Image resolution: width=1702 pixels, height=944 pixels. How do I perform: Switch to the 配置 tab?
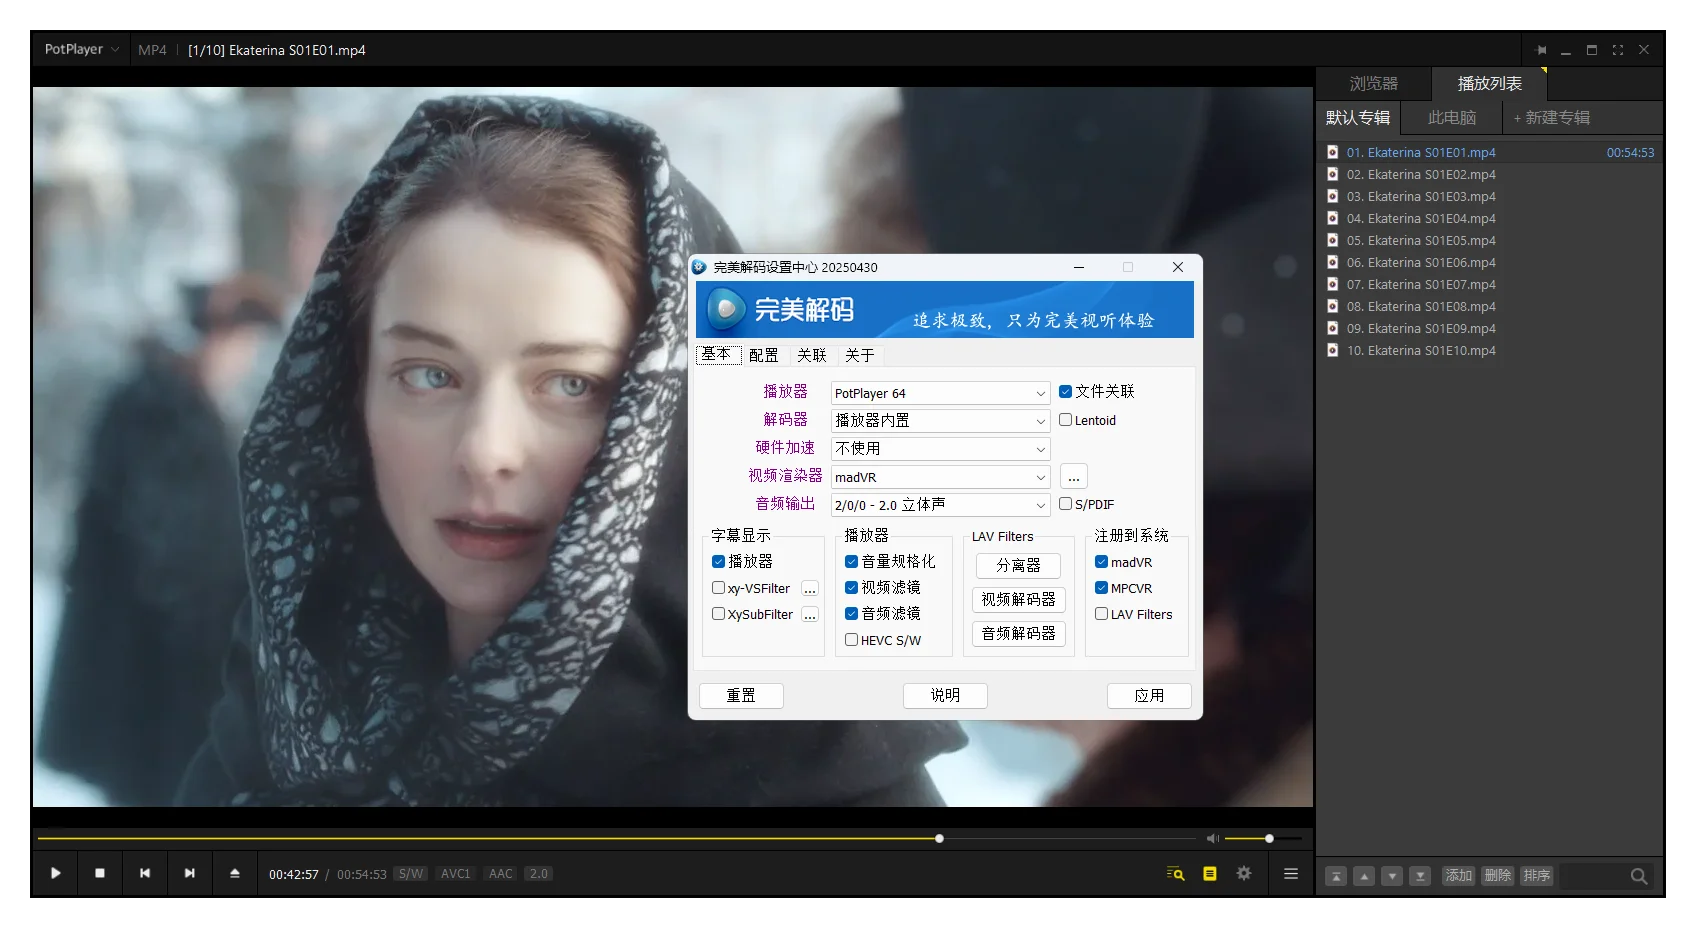click(x=763, y=355)
